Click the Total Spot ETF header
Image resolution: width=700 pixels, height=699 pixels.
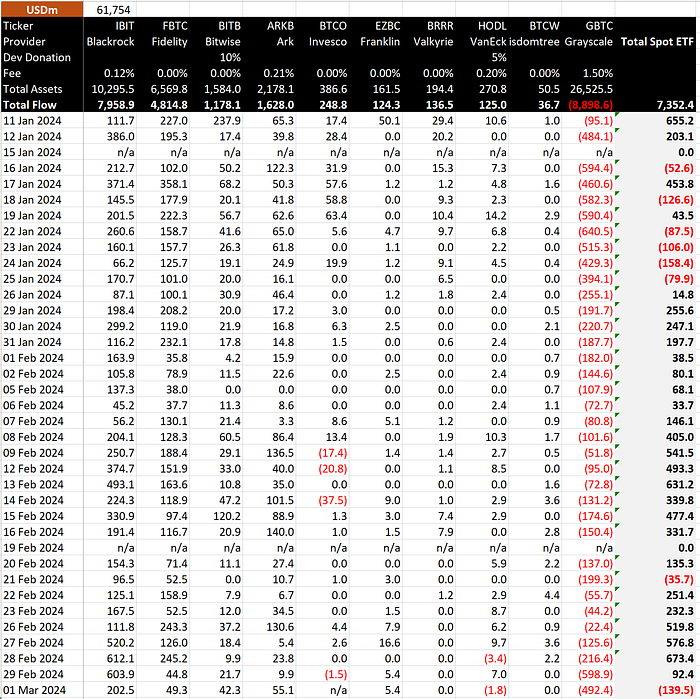pos(659,42)
